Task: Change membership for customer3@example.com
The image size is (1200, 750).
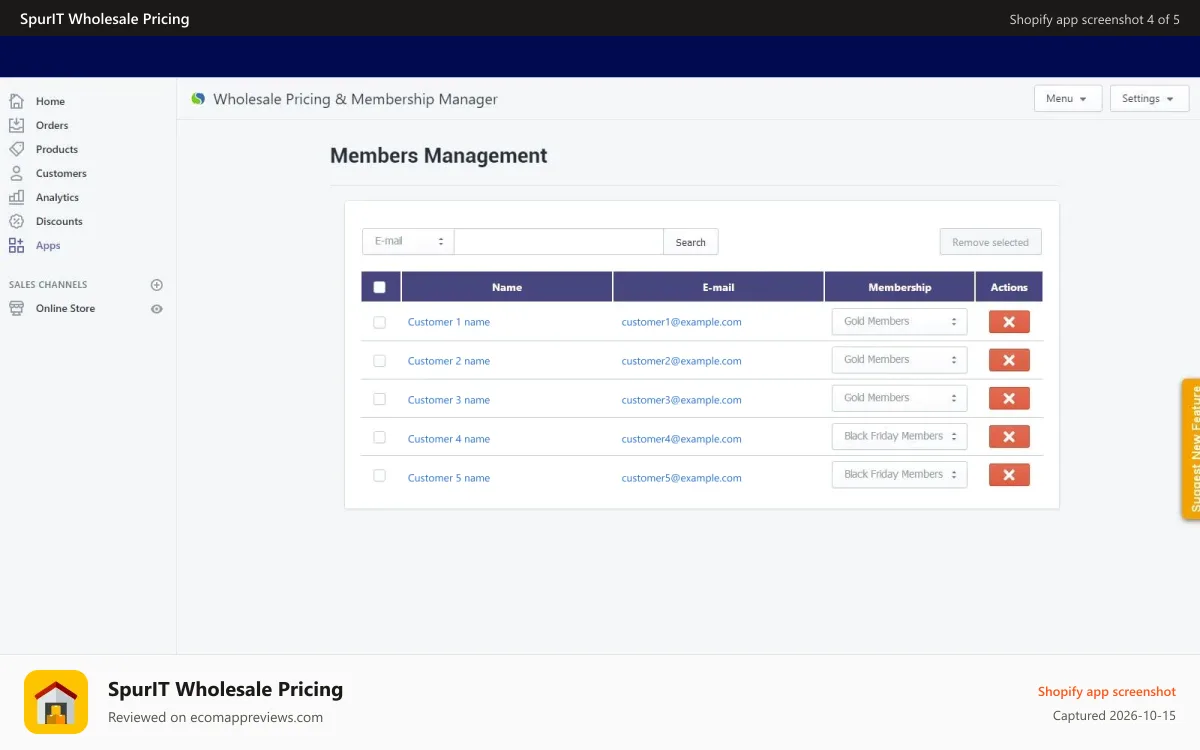Action: [899, 398]
